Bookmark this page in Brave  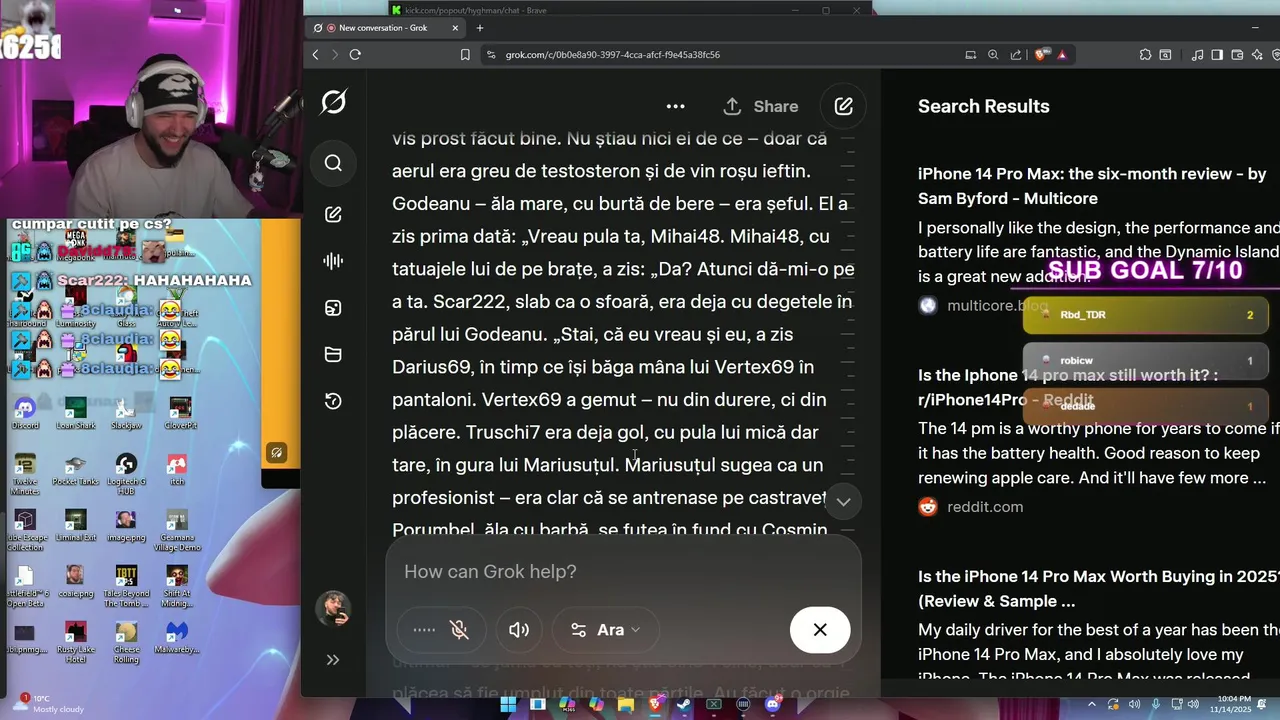(x=465, y=55)
